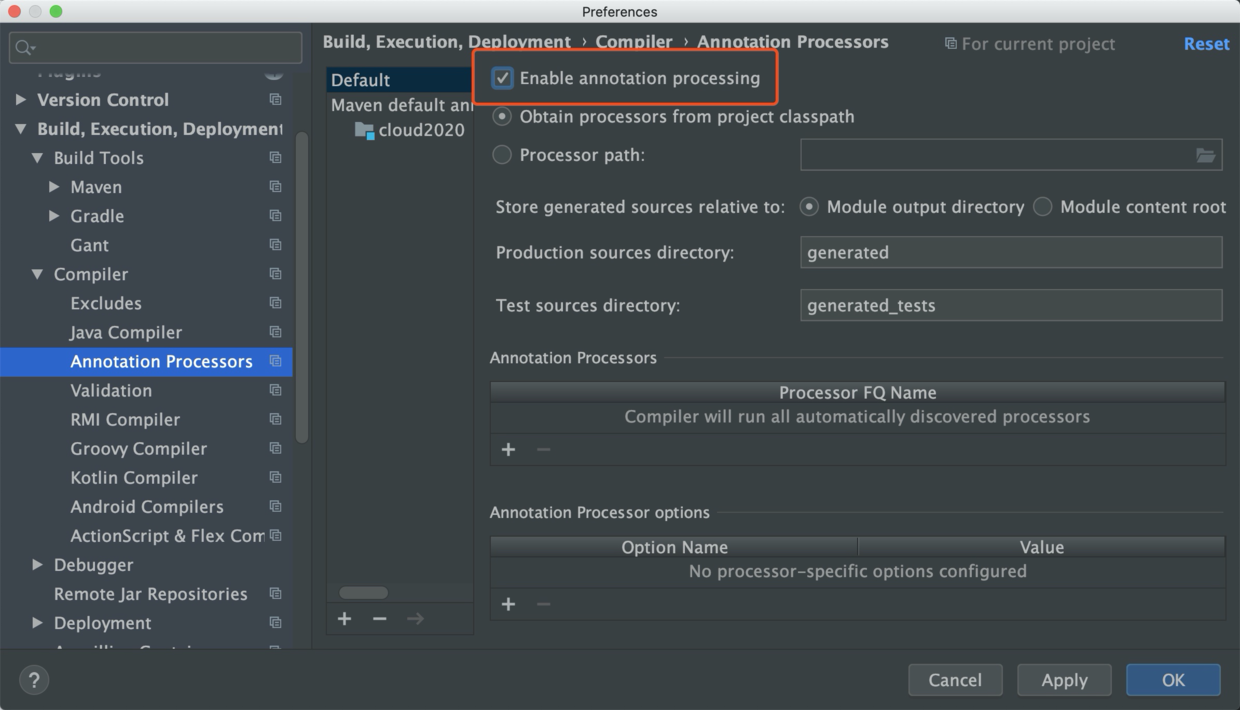Image resolution: width=1240 pixels, height=710 pixels.
Task: Click the search magnifier icon in settings
Action: tap(24, 48)
